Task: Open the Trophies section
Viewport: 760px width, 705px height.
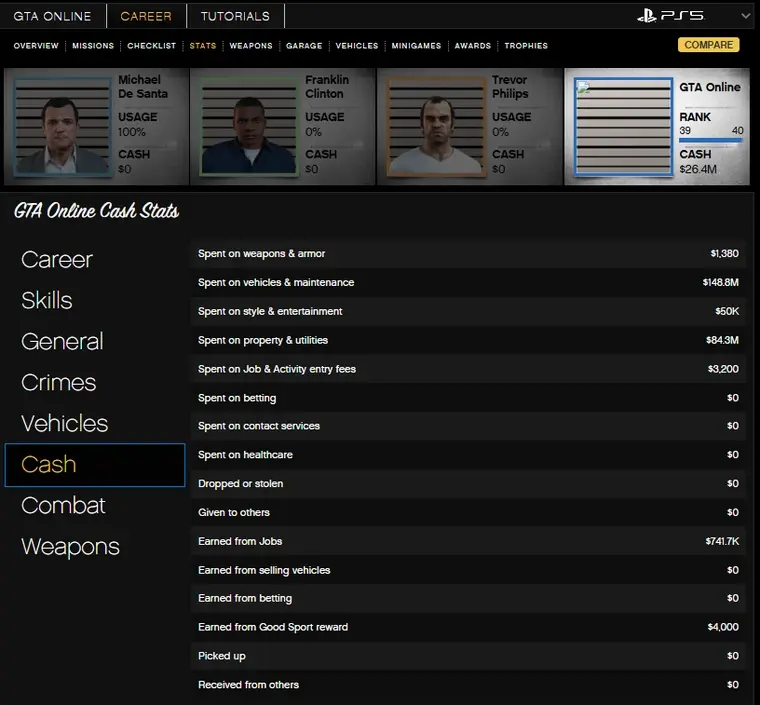Action: 526,46
